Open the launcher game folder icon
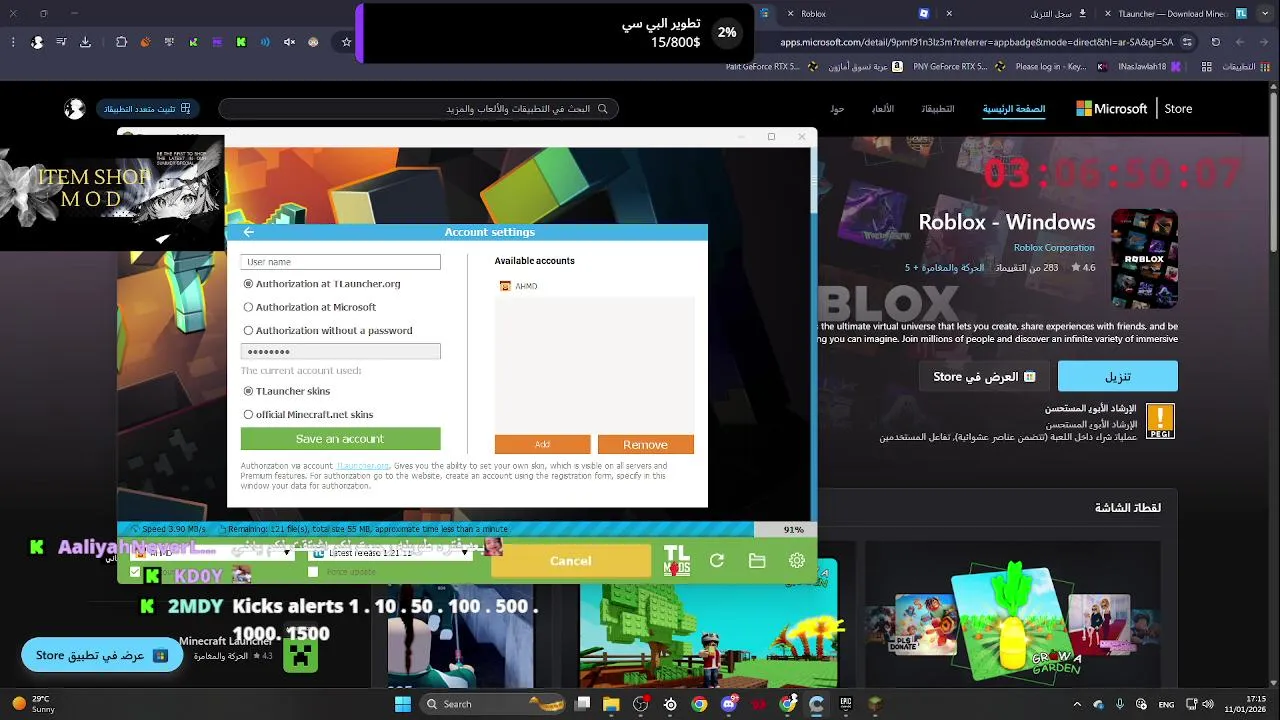The image size is (1280, 720). (x=757, y=561)
